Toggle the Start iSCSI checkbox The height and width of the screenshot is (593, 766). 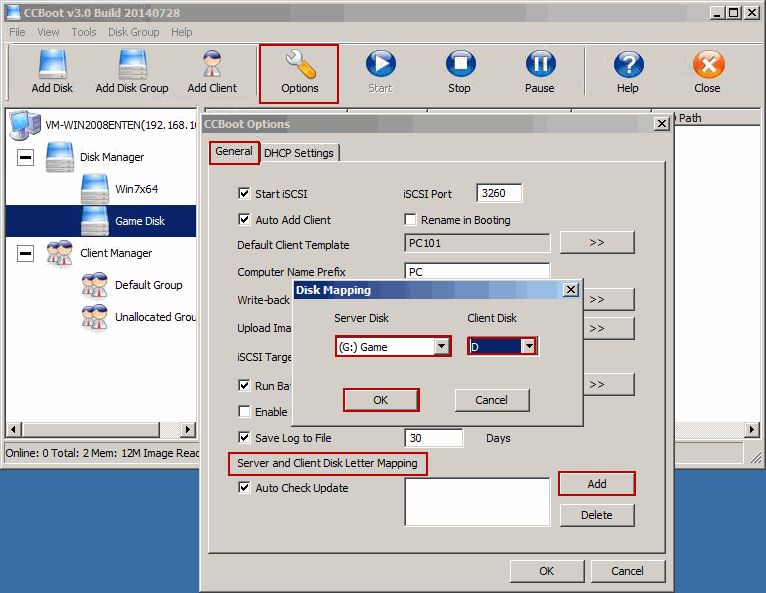[244, 193]
